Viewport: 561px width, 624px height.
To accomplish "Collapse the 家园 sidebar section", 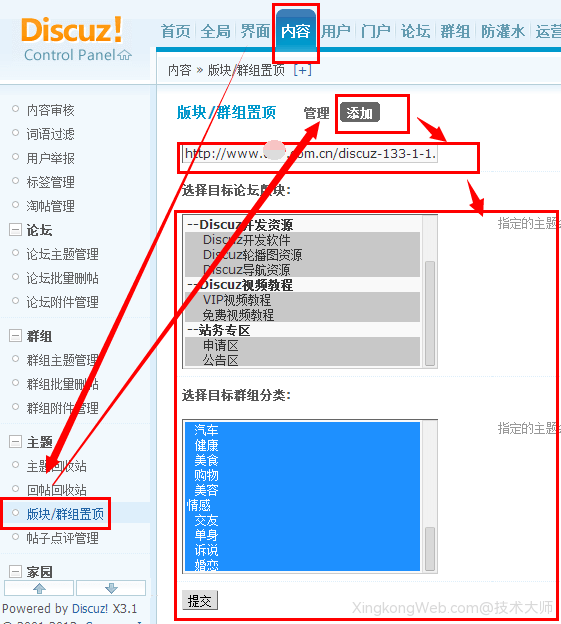I will pyautogui.click(x=15, y=571).
